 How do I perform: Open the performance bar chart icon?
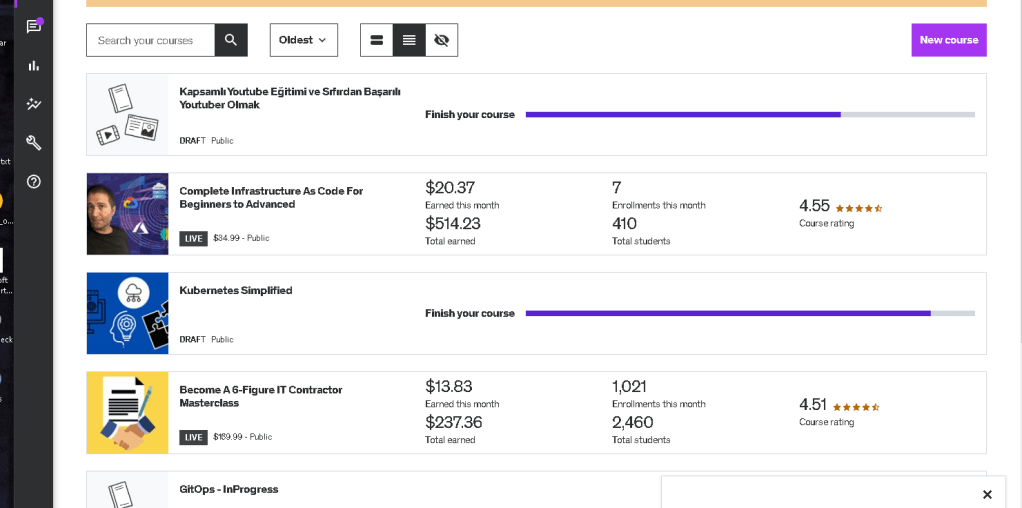(x=34, y=65)
